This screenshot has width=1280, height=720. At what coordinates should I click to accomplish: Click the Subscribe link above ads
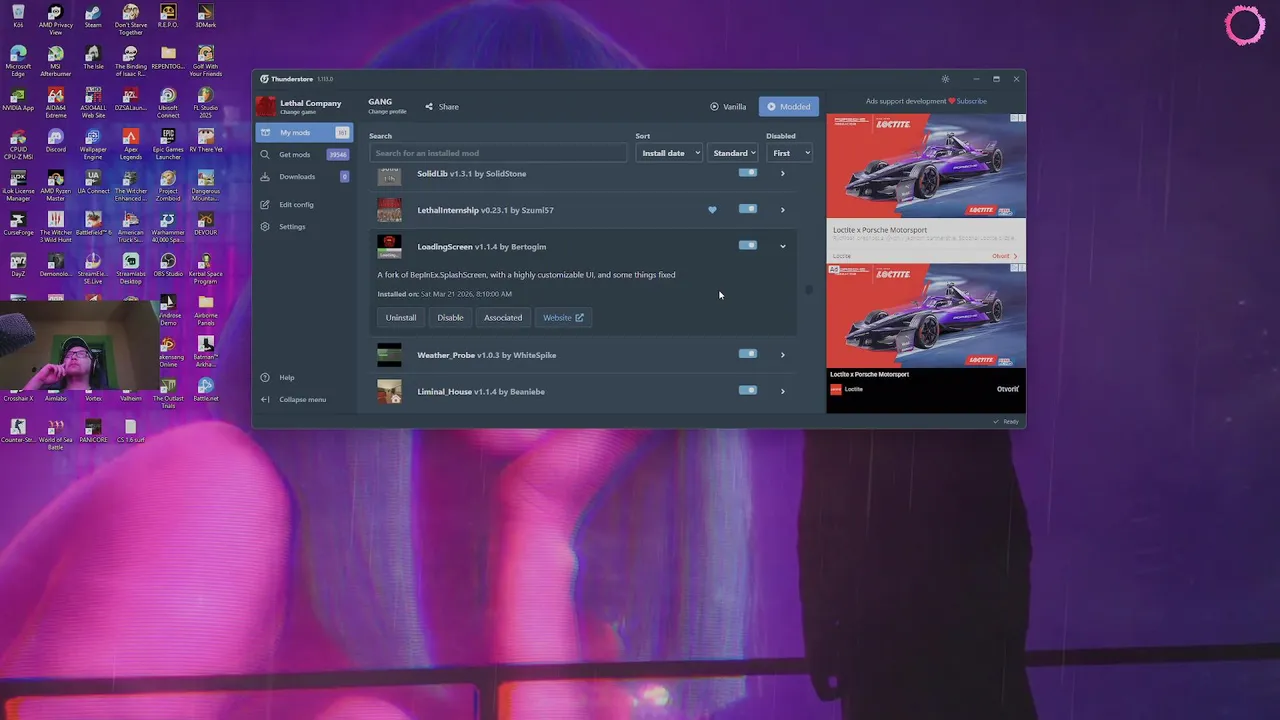click(972, 101)
